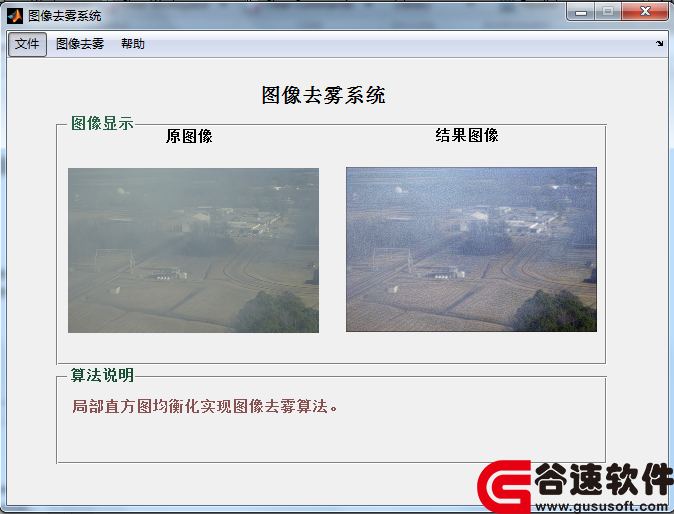
Task: Open the 文件 menu
Action: tap(27, 44)
